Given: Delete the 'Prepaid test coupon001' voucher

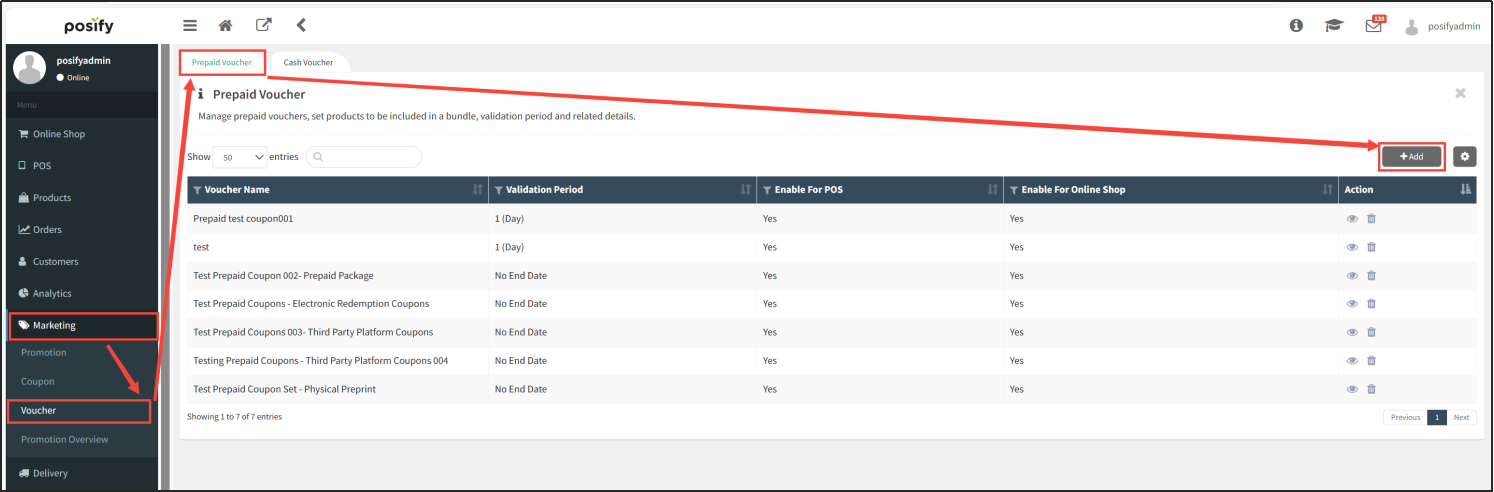Looking at the screenshot, I should pyautogui.click(x=1371, y=219).
